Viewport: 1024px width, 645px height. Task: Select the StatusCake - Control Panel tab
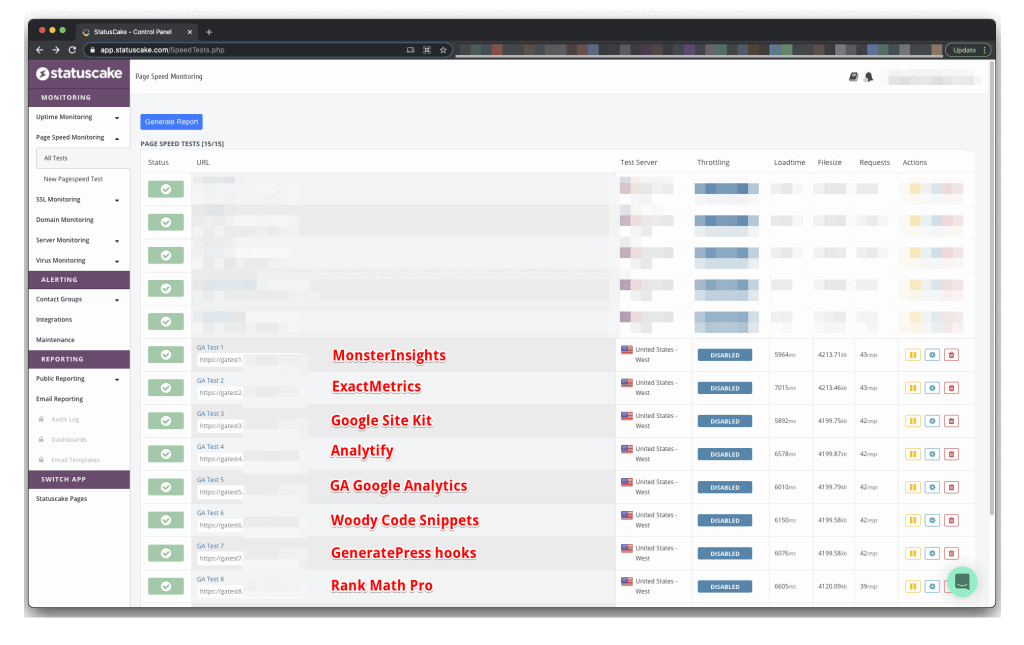tap(138, 31)
